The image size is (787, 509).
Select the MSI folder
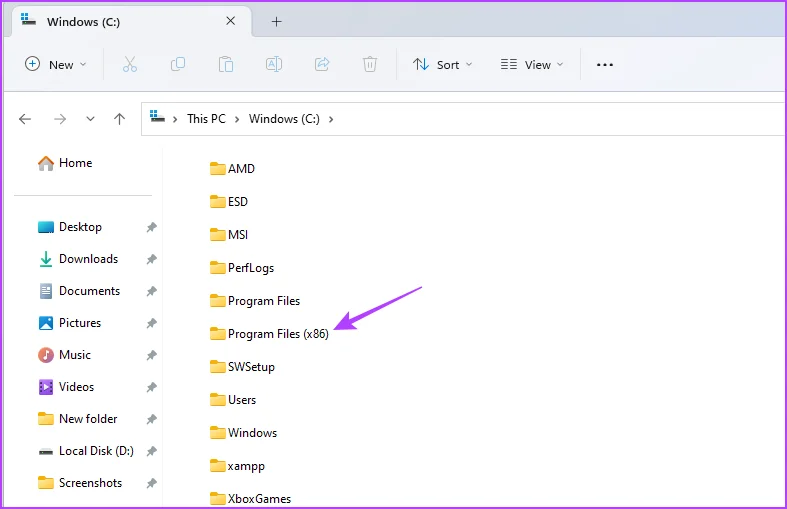[229, 235]
